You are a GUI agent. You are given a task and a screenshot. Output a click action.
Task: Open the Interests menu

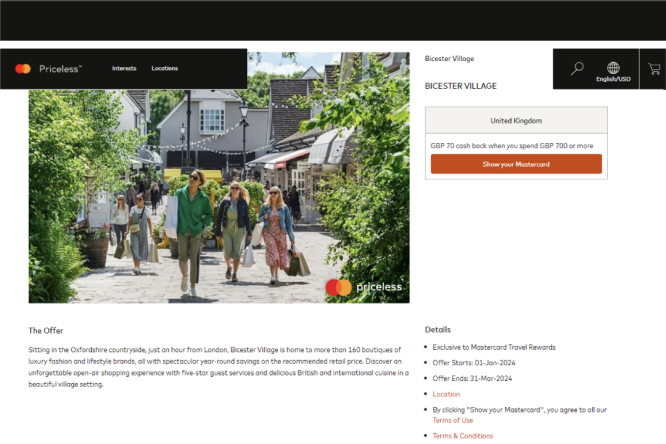tap(124, 68)
